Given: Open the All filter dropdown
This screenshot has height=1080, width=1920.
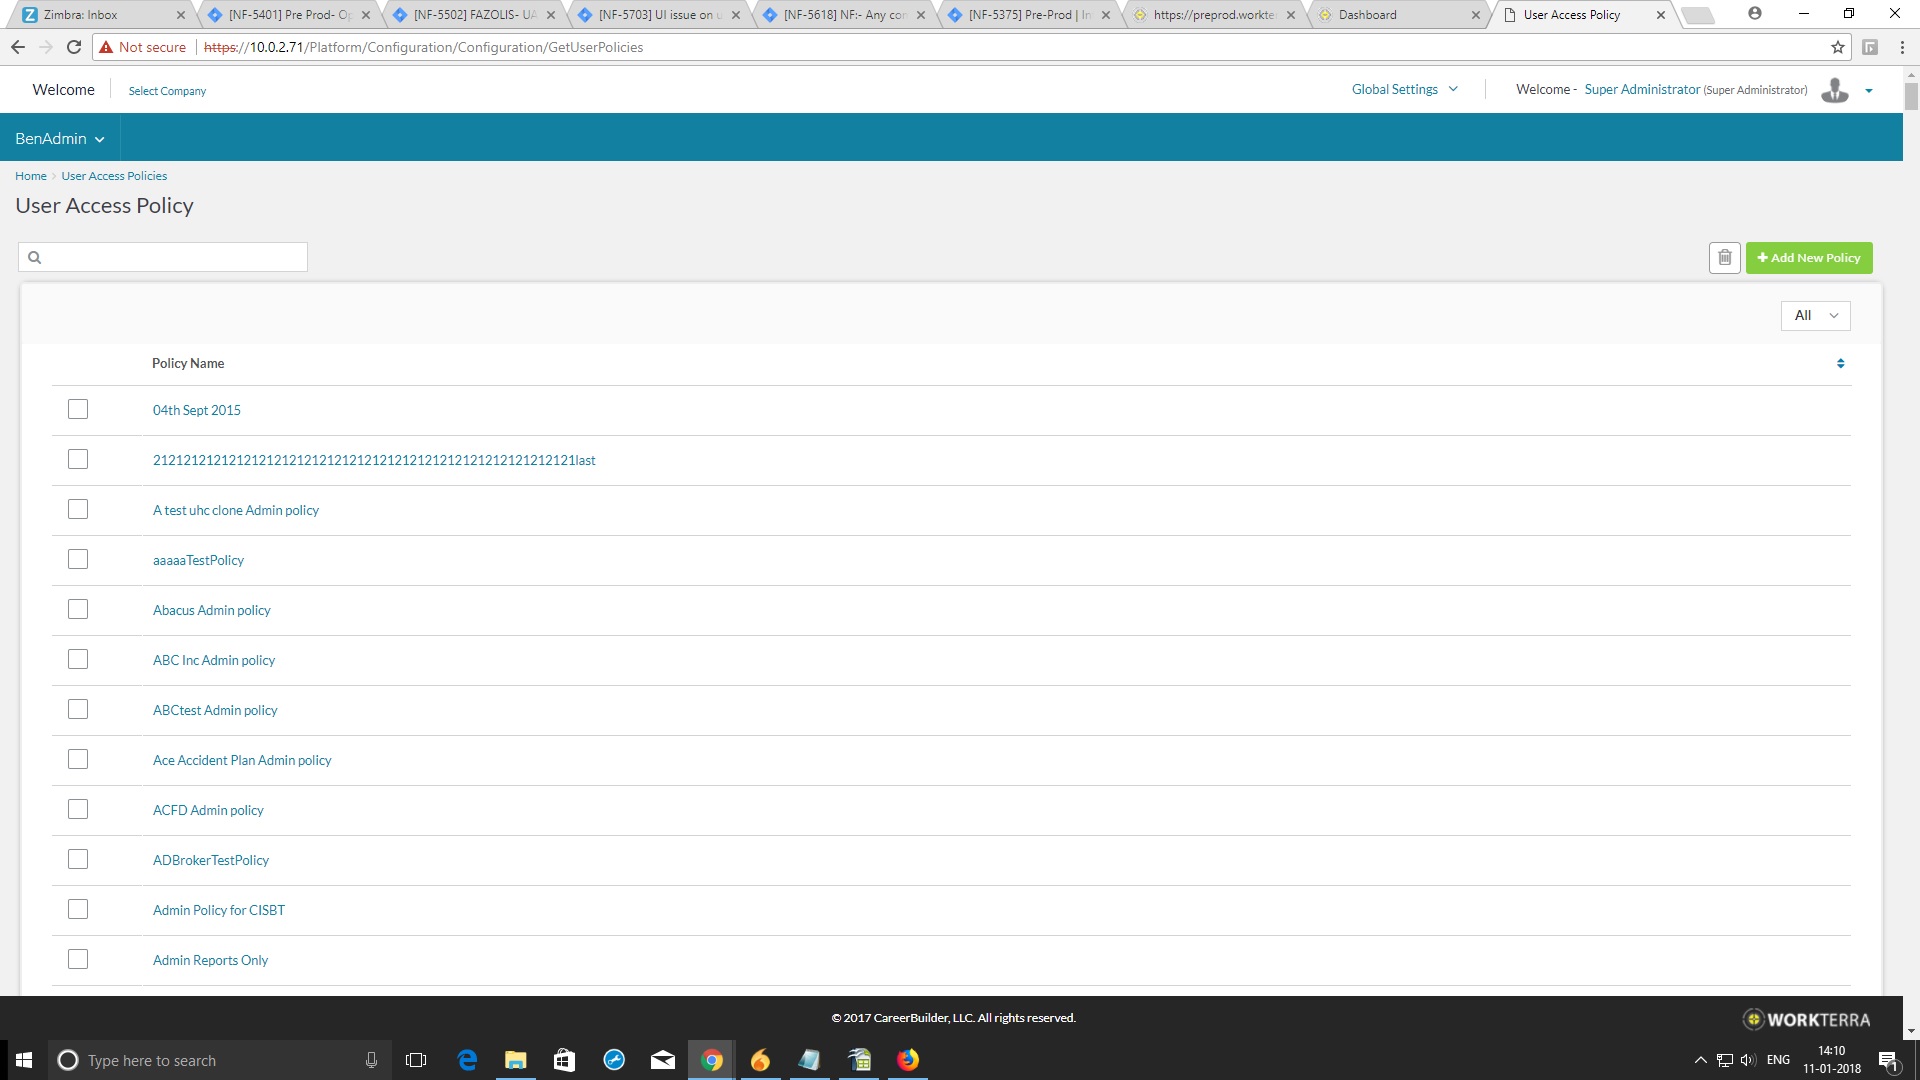Looking at the screenshot, I should tap(1815, 316).
